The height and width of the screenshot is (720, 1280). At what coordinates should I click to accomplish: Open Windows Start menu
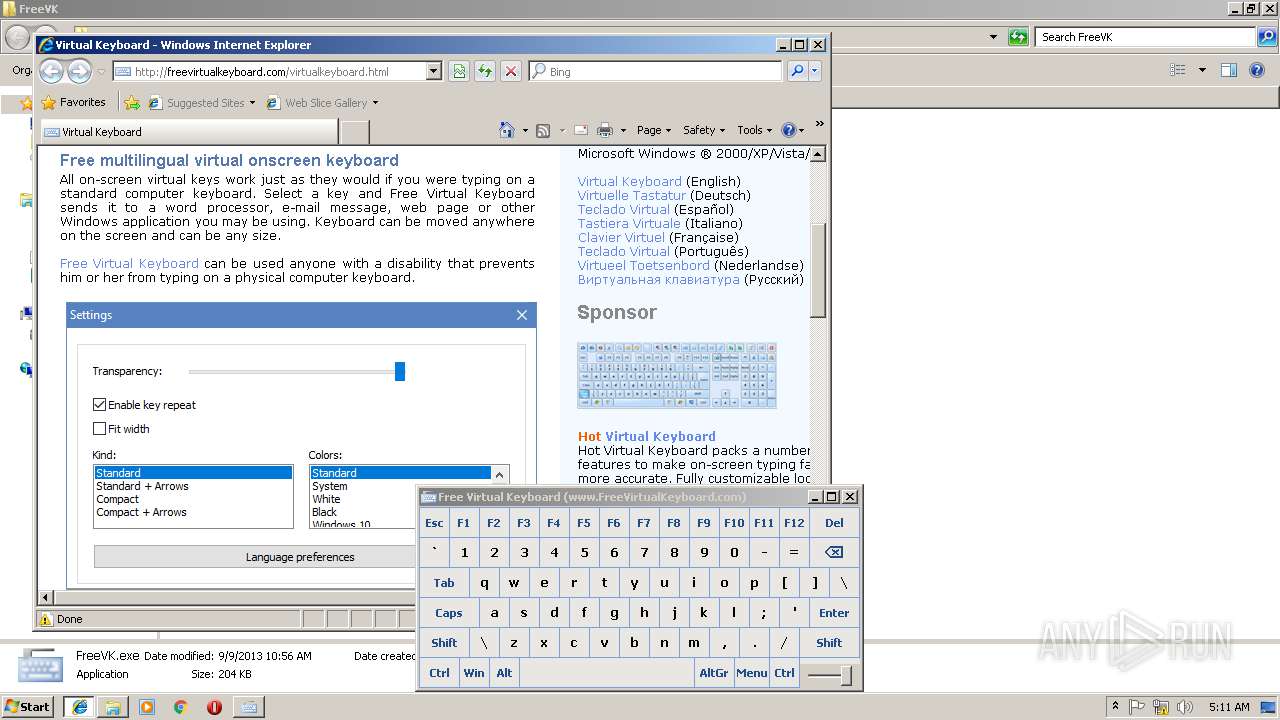pos(28,707)
